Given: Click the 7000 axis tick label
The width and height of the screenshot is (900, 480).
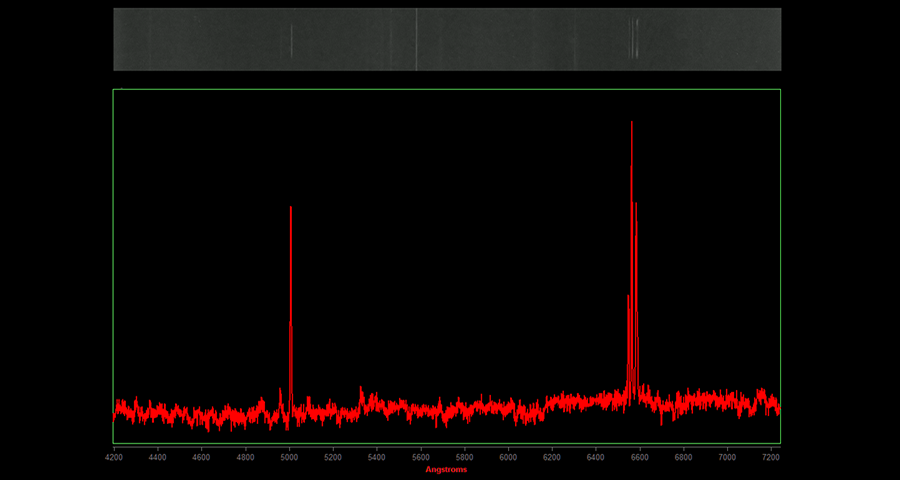Looking at the screenshot, I should [727, 457].
